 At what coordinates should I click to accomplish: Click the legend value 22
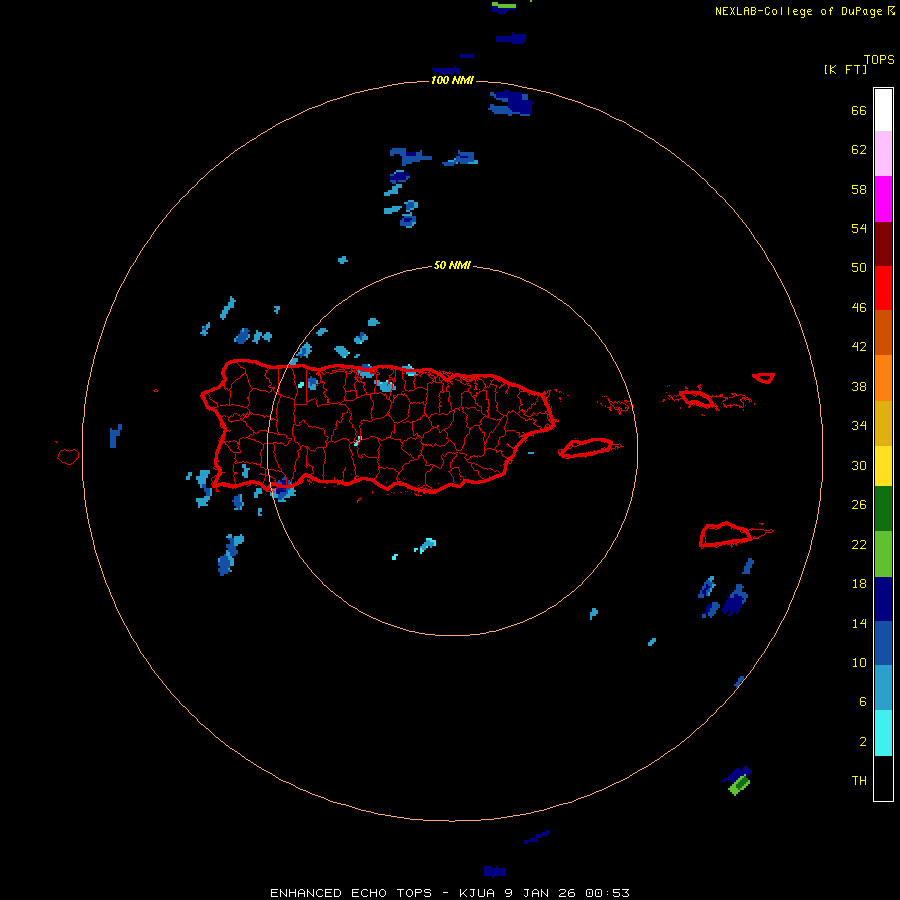tap(859, 544)
